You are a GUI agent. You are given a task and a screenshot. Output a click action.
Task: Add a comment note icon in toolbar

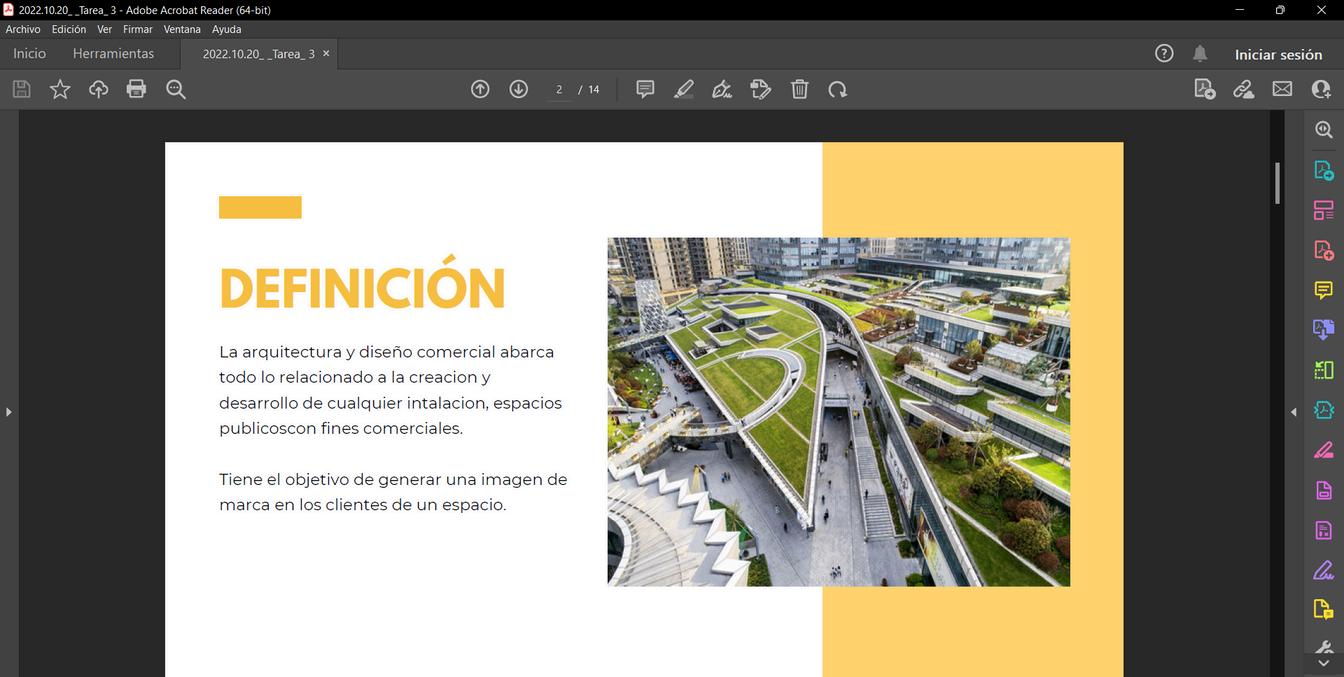(x=645, y=89)
